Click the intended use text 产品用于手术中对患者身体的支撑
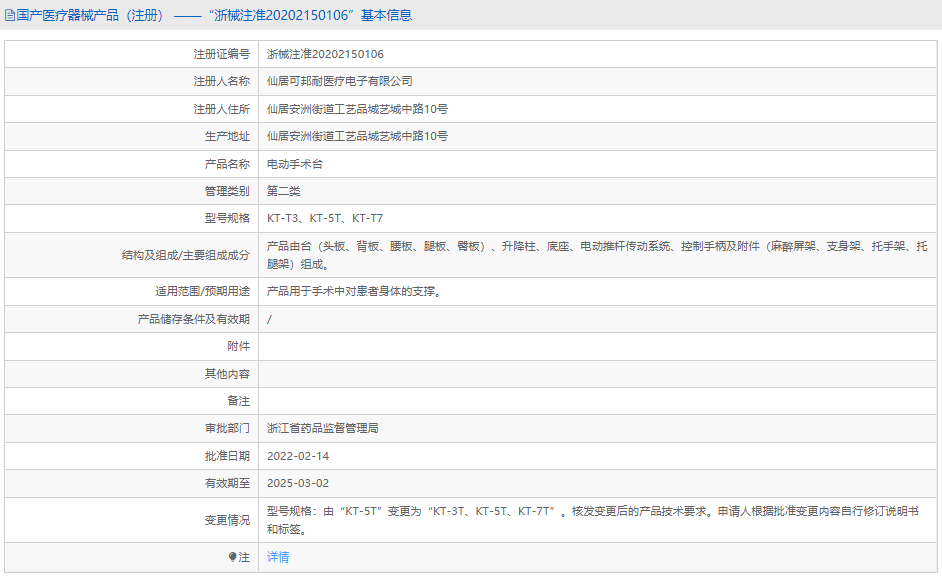Screen dimensions: 942x576 click(354, 291)
